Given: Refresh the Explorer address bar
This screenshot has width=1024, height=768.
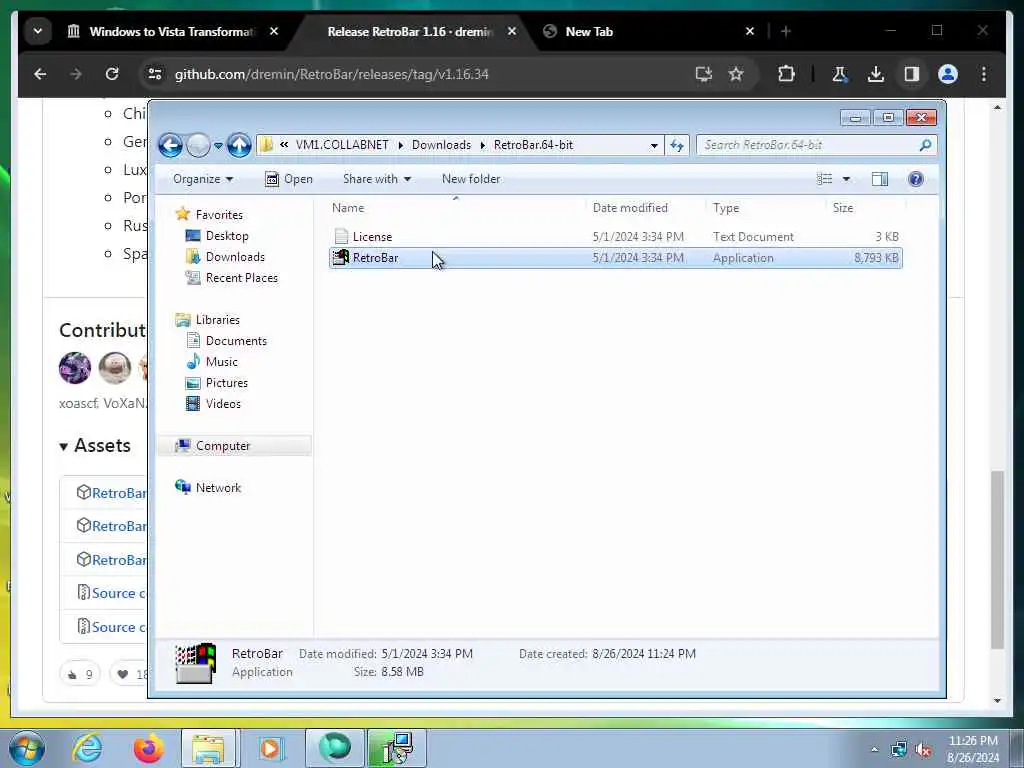Looking at the screenshot, I should tap(677, 145).
